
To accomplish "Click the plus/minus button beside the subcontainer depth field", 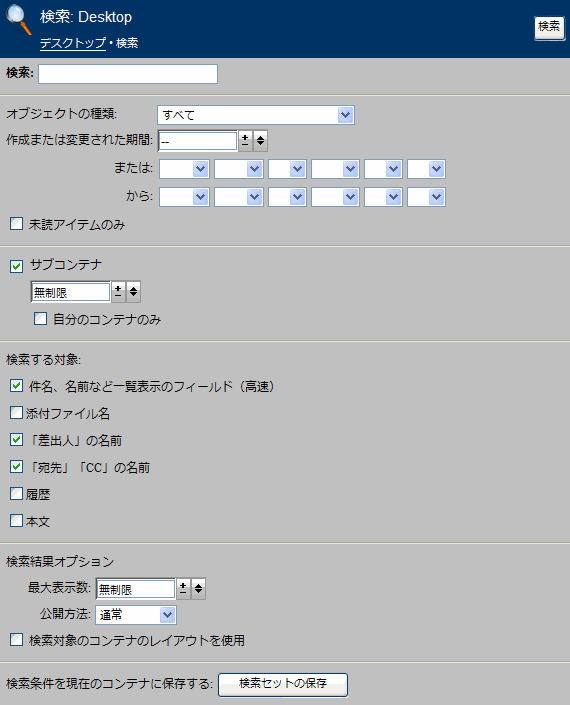I will point(118,292).
